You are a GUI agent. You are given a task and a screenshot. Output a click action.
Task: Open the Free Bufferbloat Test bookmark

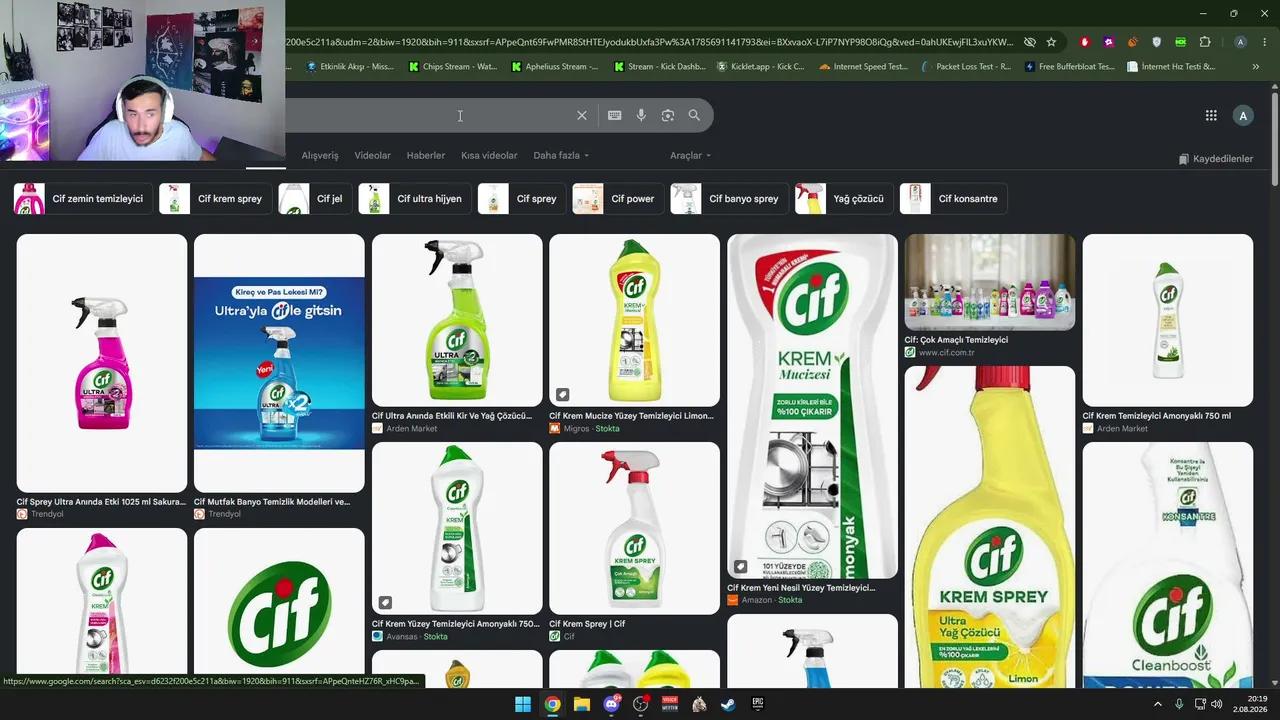click(1069, 67)
